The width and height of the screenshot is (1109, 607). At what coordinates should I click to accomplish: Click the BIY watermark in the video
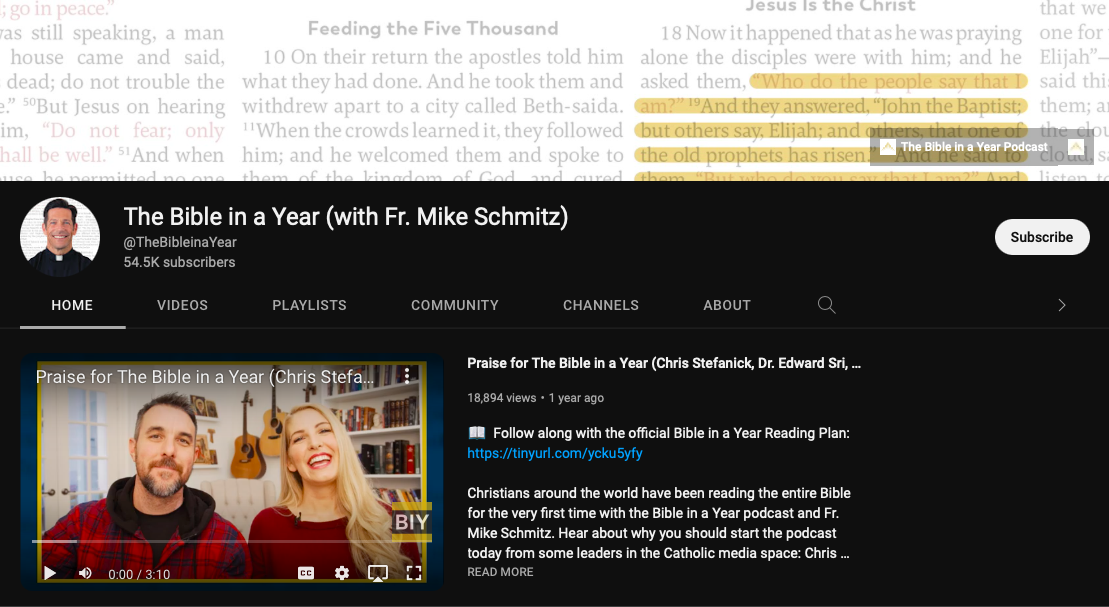411,522
